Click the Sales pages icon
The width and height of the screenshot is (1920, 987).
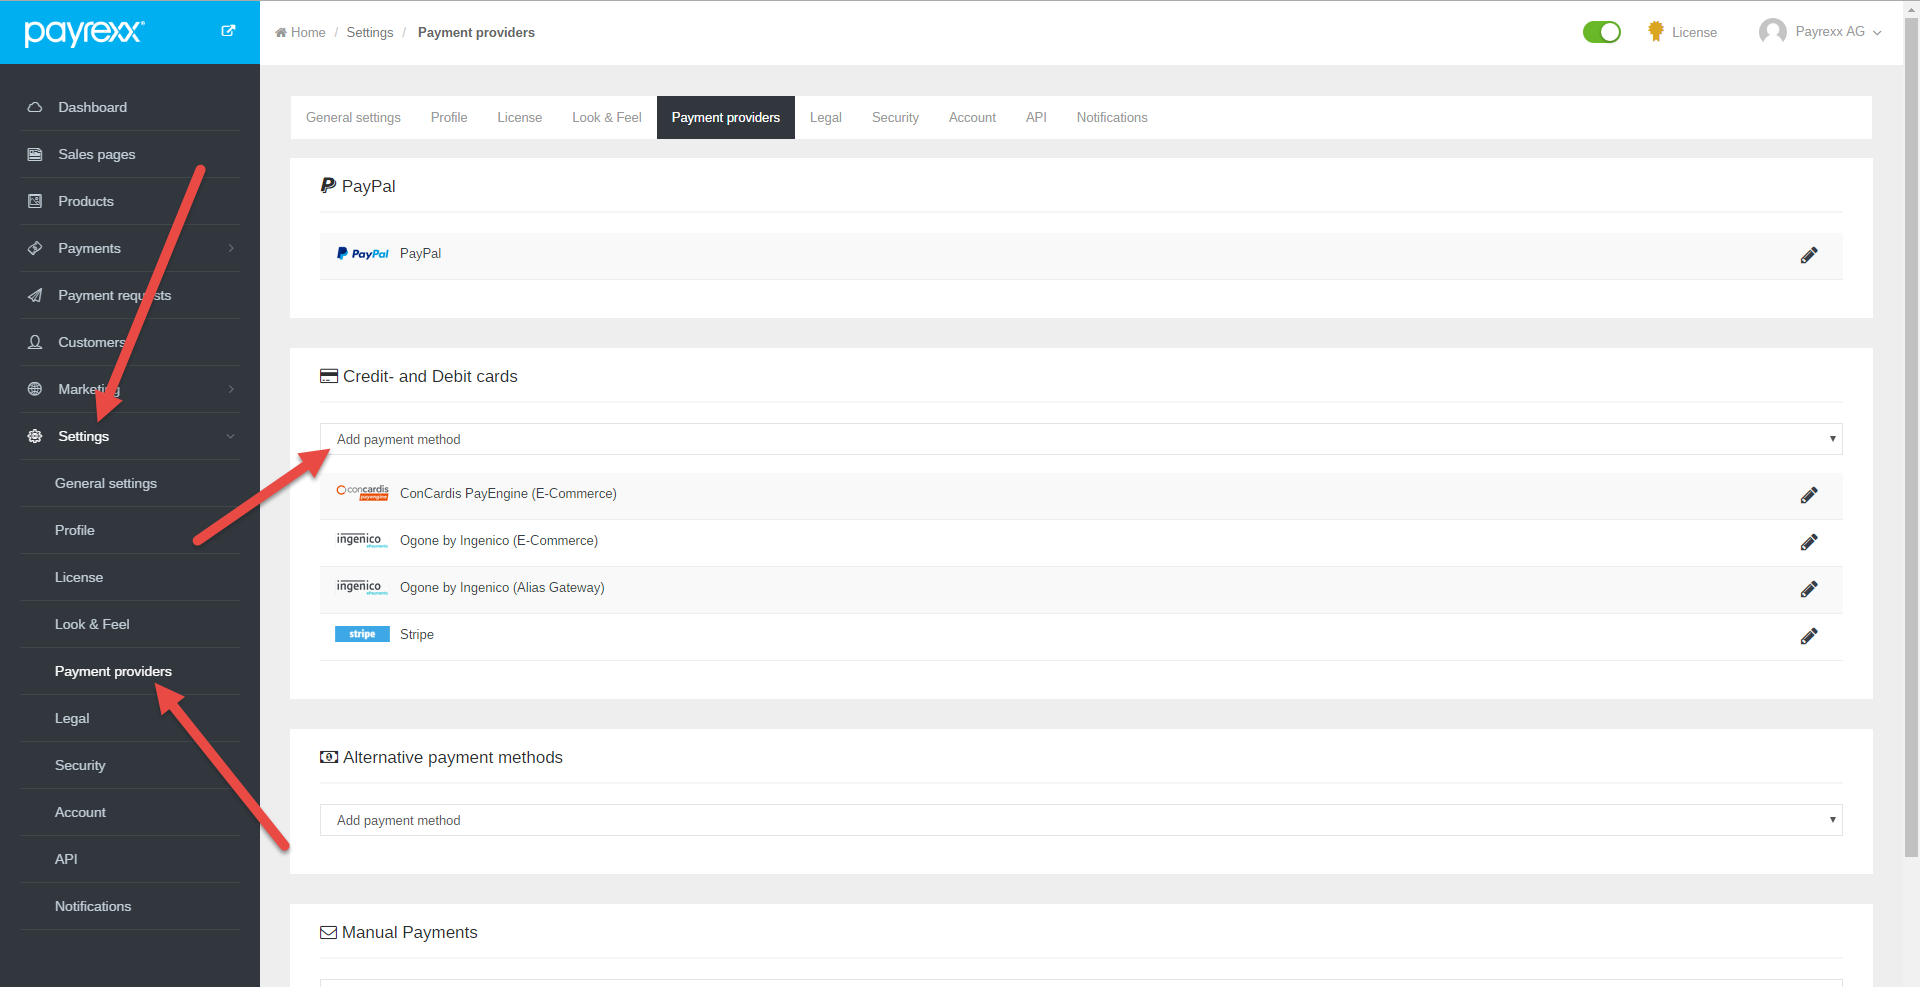35,154
